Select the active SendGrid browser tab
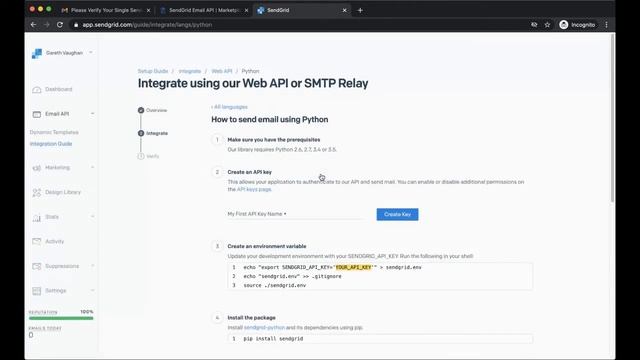Screen dimensions: 640x360 [x=302, y=10]
